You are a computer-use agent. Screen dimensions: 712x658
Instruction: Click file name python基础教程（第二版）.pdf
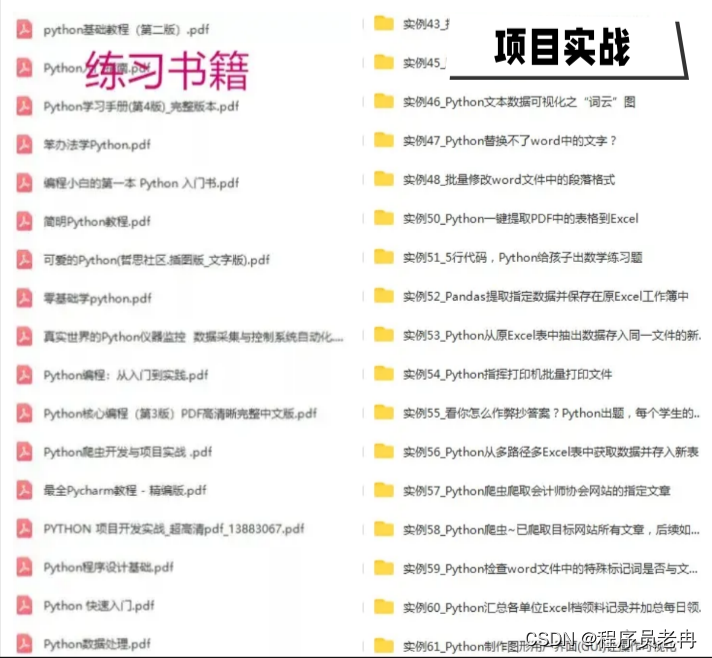(x=126, y=30)
